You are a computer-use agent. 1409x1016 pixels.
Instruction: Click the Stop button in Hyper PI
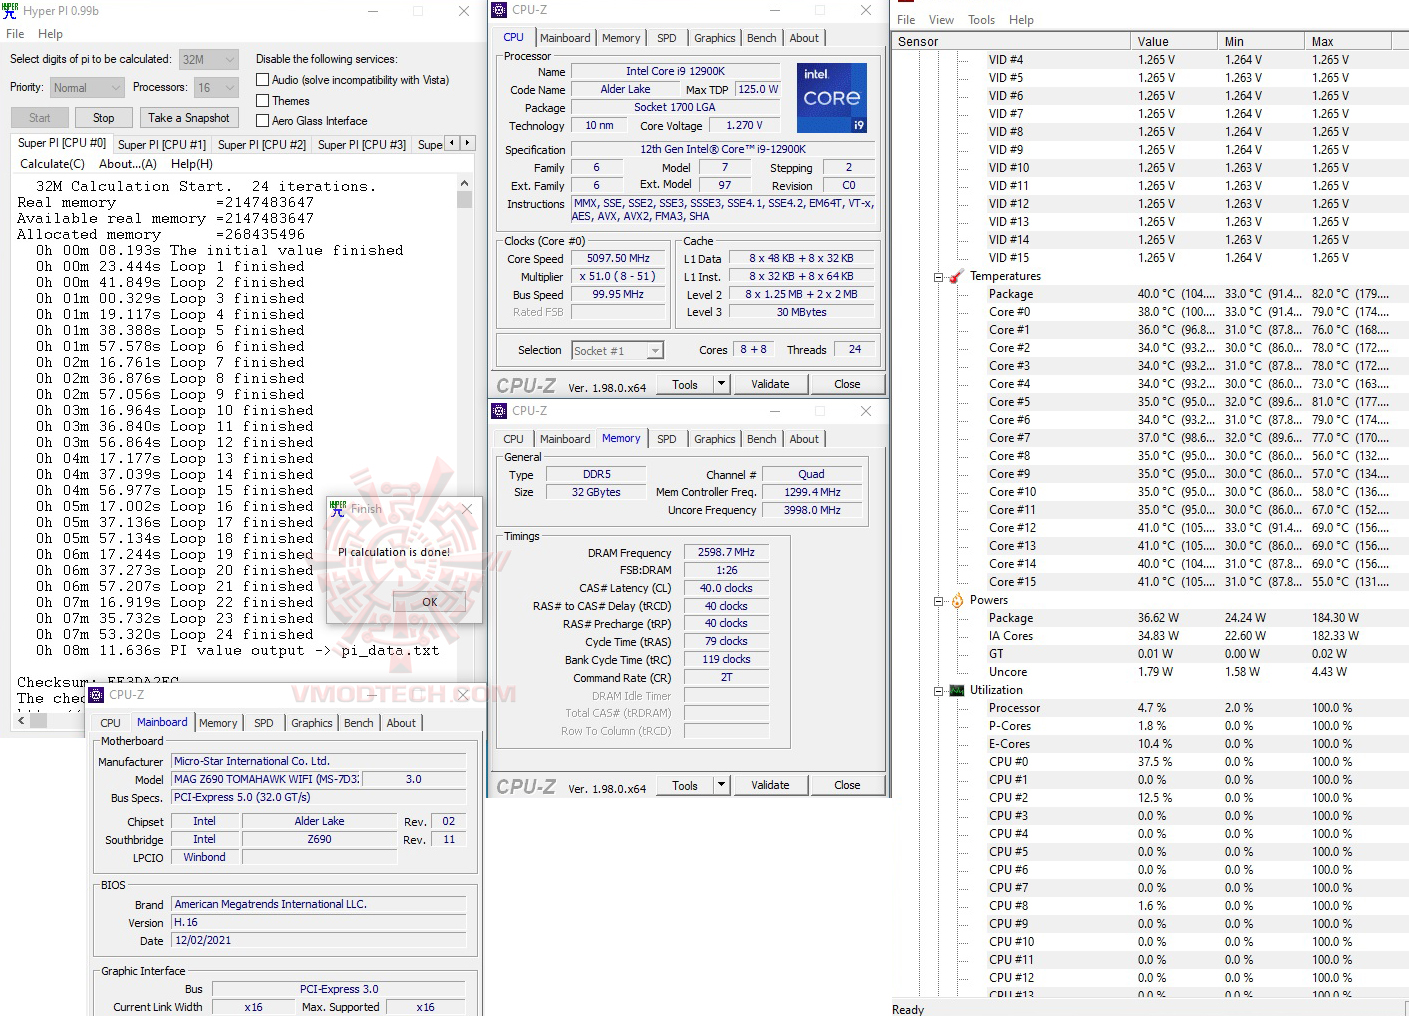pyautogui.click(x=104, y=118)
